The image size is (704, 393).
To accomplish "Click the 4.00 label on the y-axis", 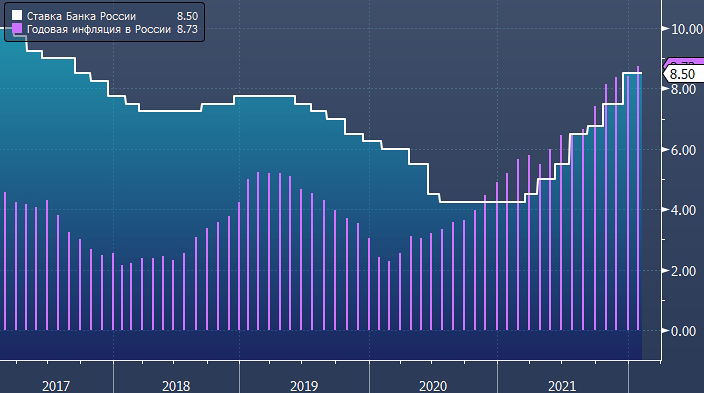I will pos(683,210).
